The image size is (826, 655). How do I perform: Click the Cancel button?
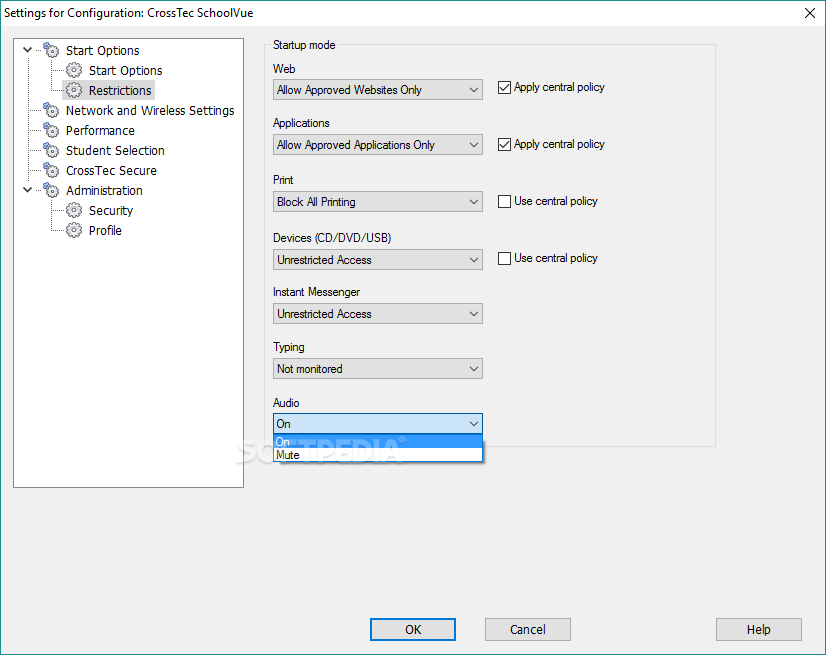tap(528, 630)
